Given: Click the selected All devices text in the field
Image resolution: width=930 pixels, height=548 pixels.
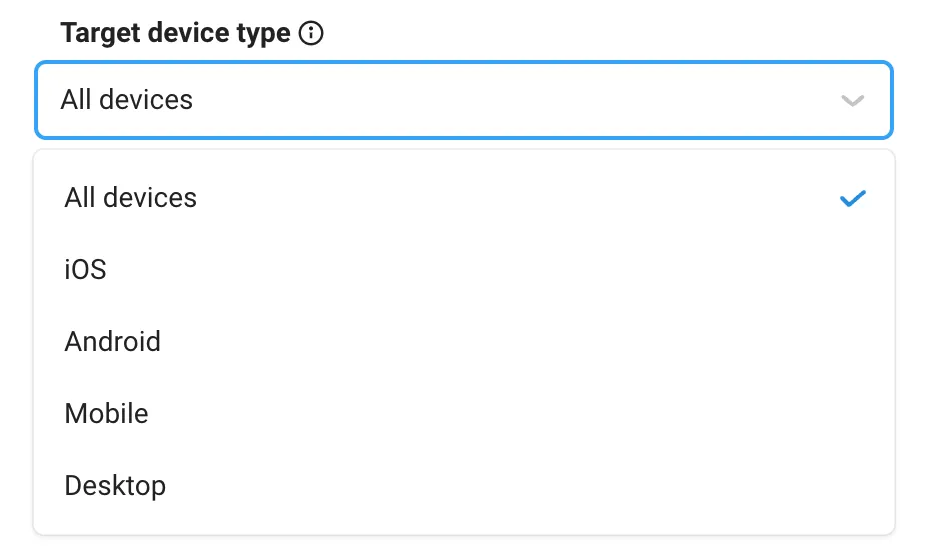Looking at the screenshot, I should (127, 100).
